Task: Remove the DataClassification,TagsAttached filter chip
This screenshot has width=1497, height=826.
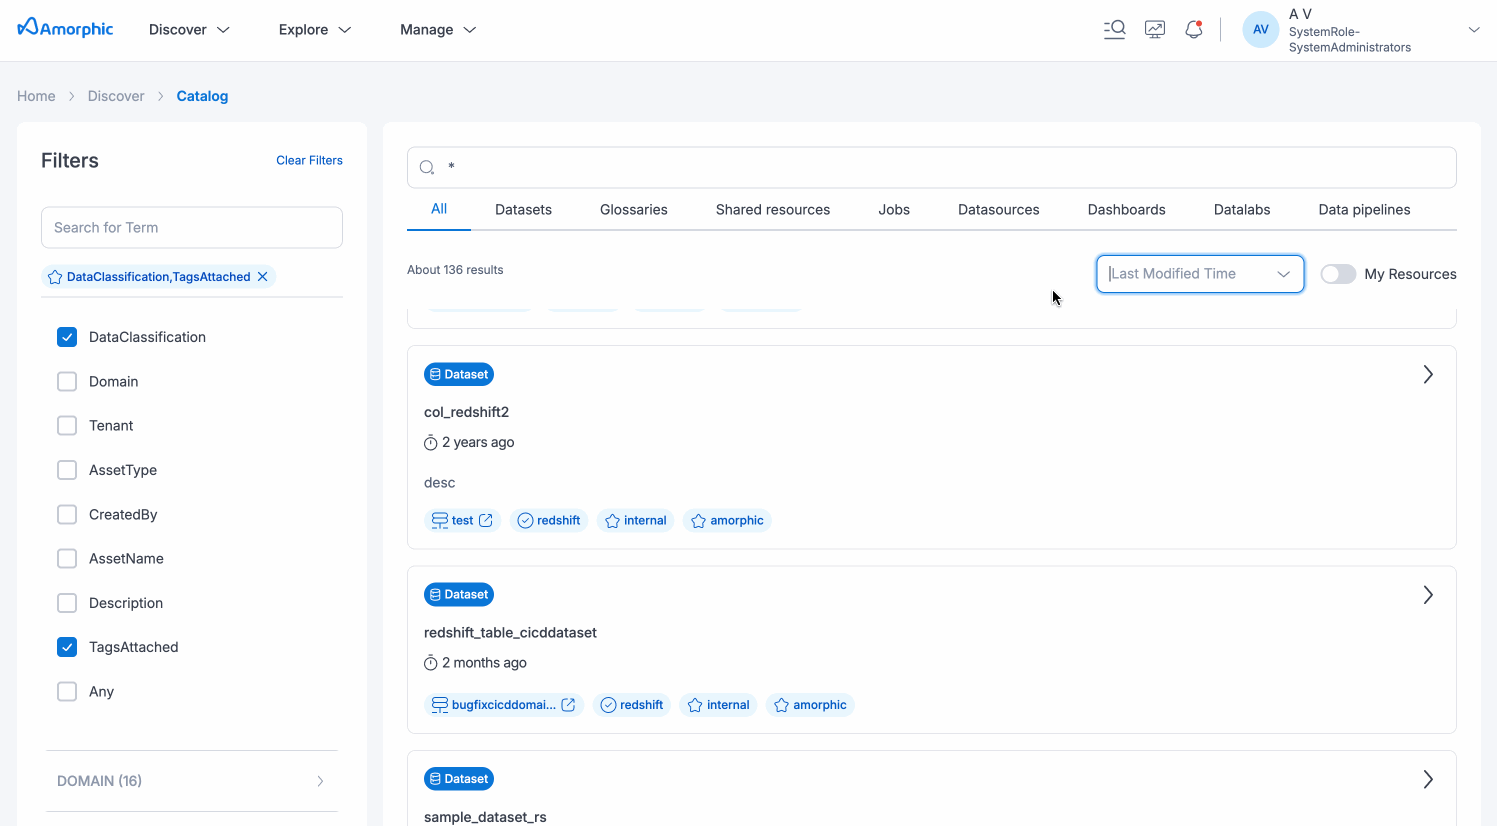Action: tap(263, 277)
